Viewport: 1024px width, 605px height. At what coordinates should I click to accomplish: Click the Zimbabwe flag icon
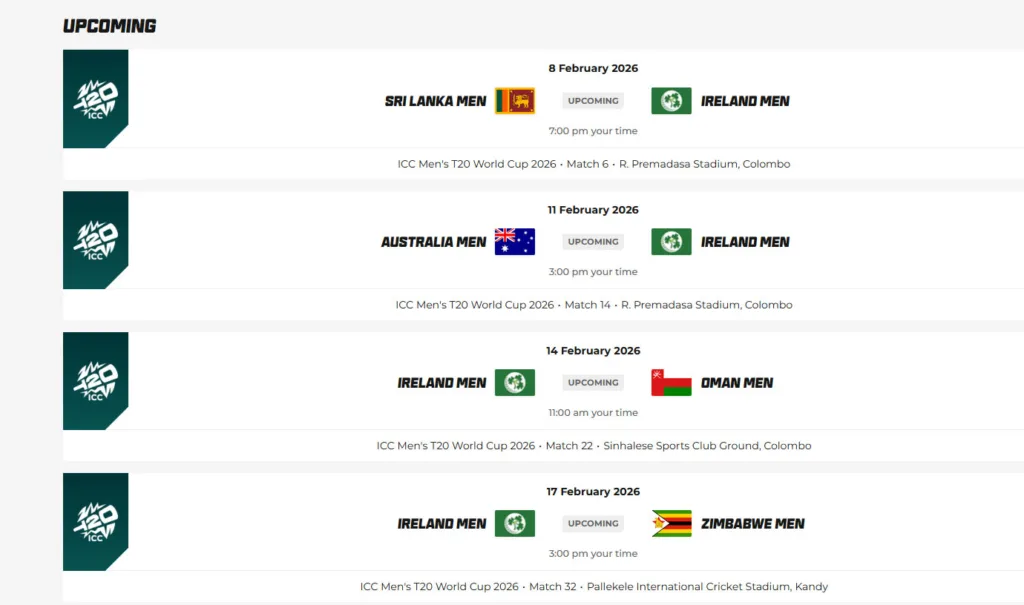tap(671, 524)
